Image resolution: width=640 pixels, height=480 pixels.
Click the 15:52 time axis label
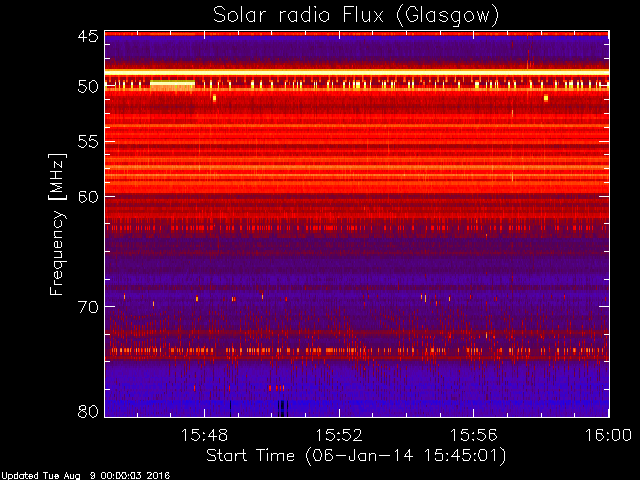339,435
